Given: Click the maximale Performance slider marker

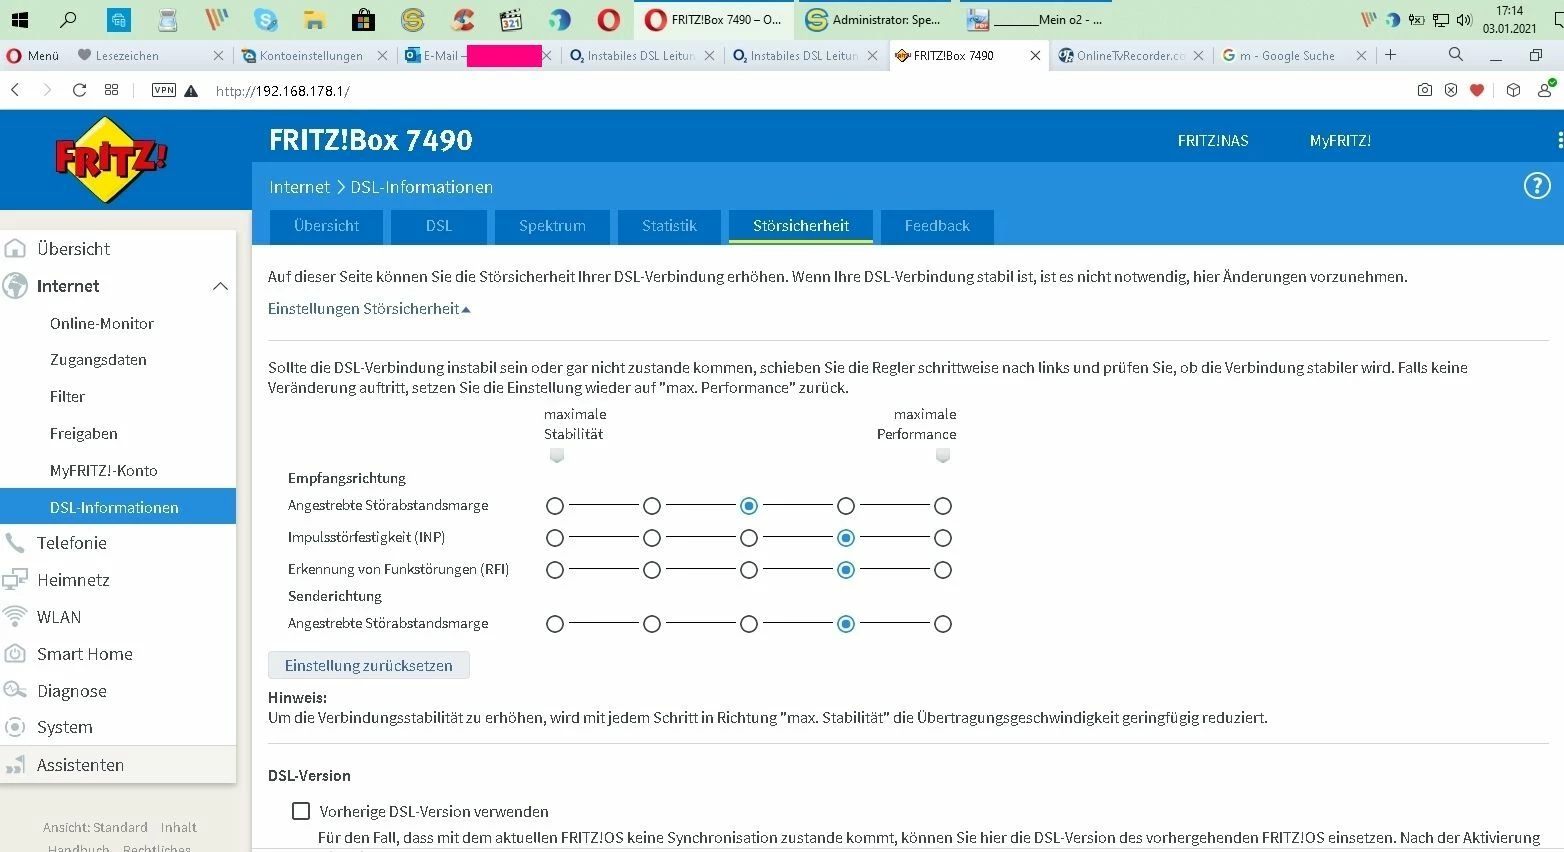Looking at the screenshot, I should click(x=942, y=455).
